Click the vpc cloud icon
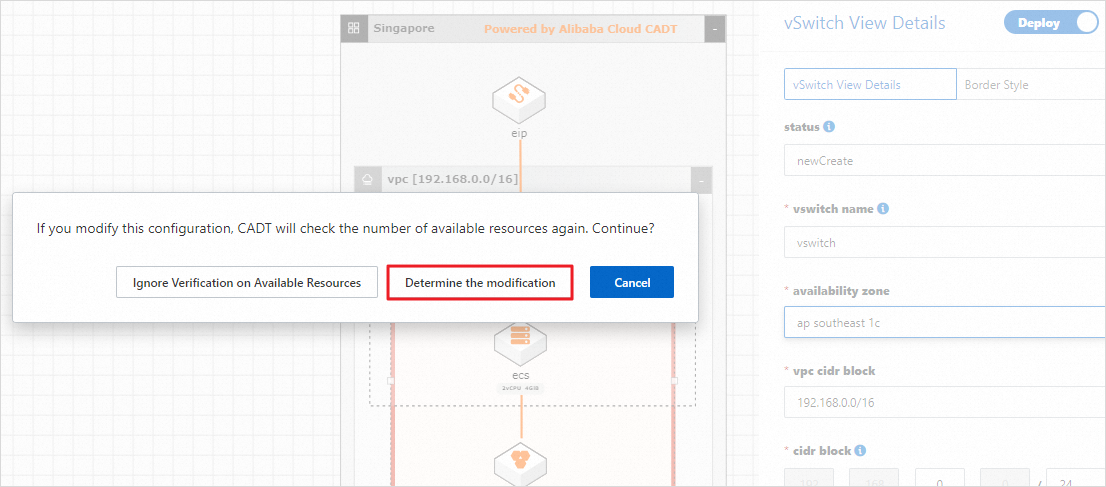1106x487 pixels. [368, 179]
